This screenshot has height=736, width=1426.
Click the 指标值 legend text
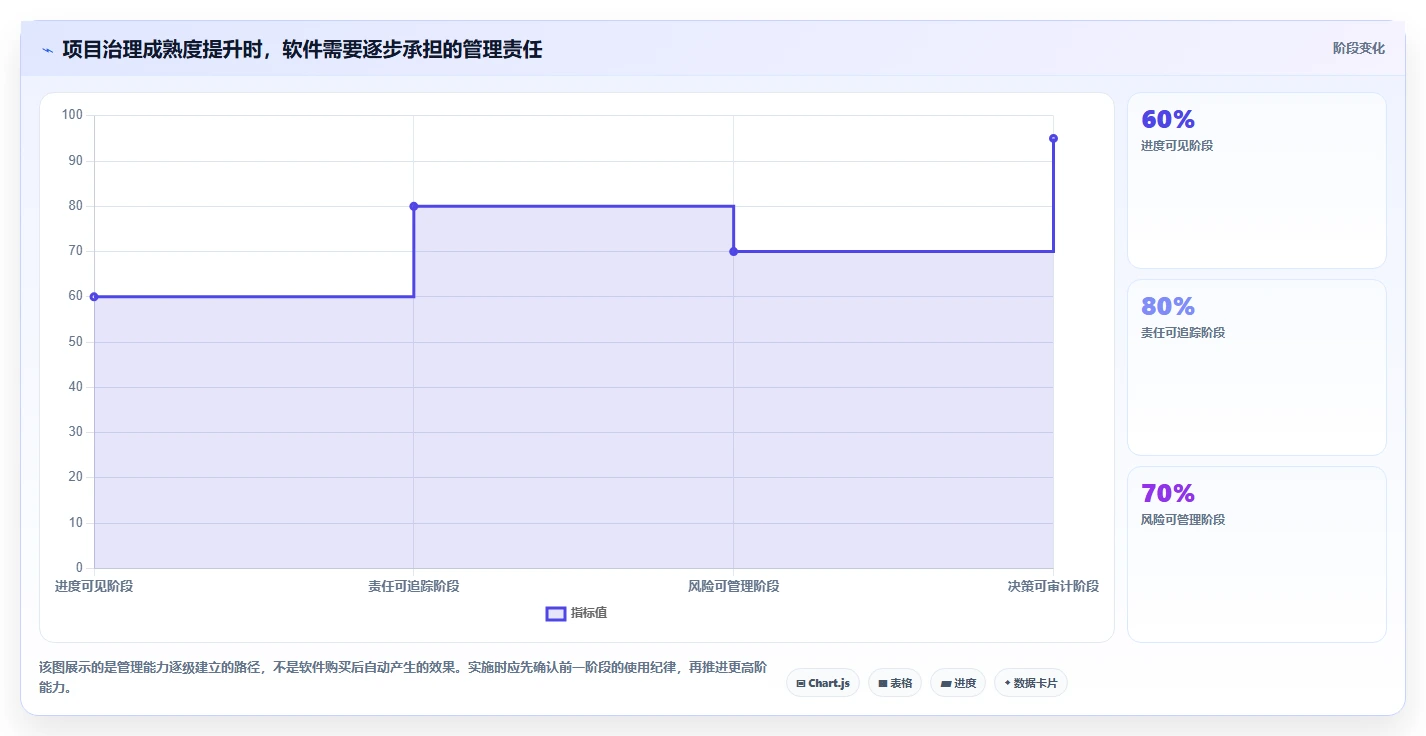[589, 613]
